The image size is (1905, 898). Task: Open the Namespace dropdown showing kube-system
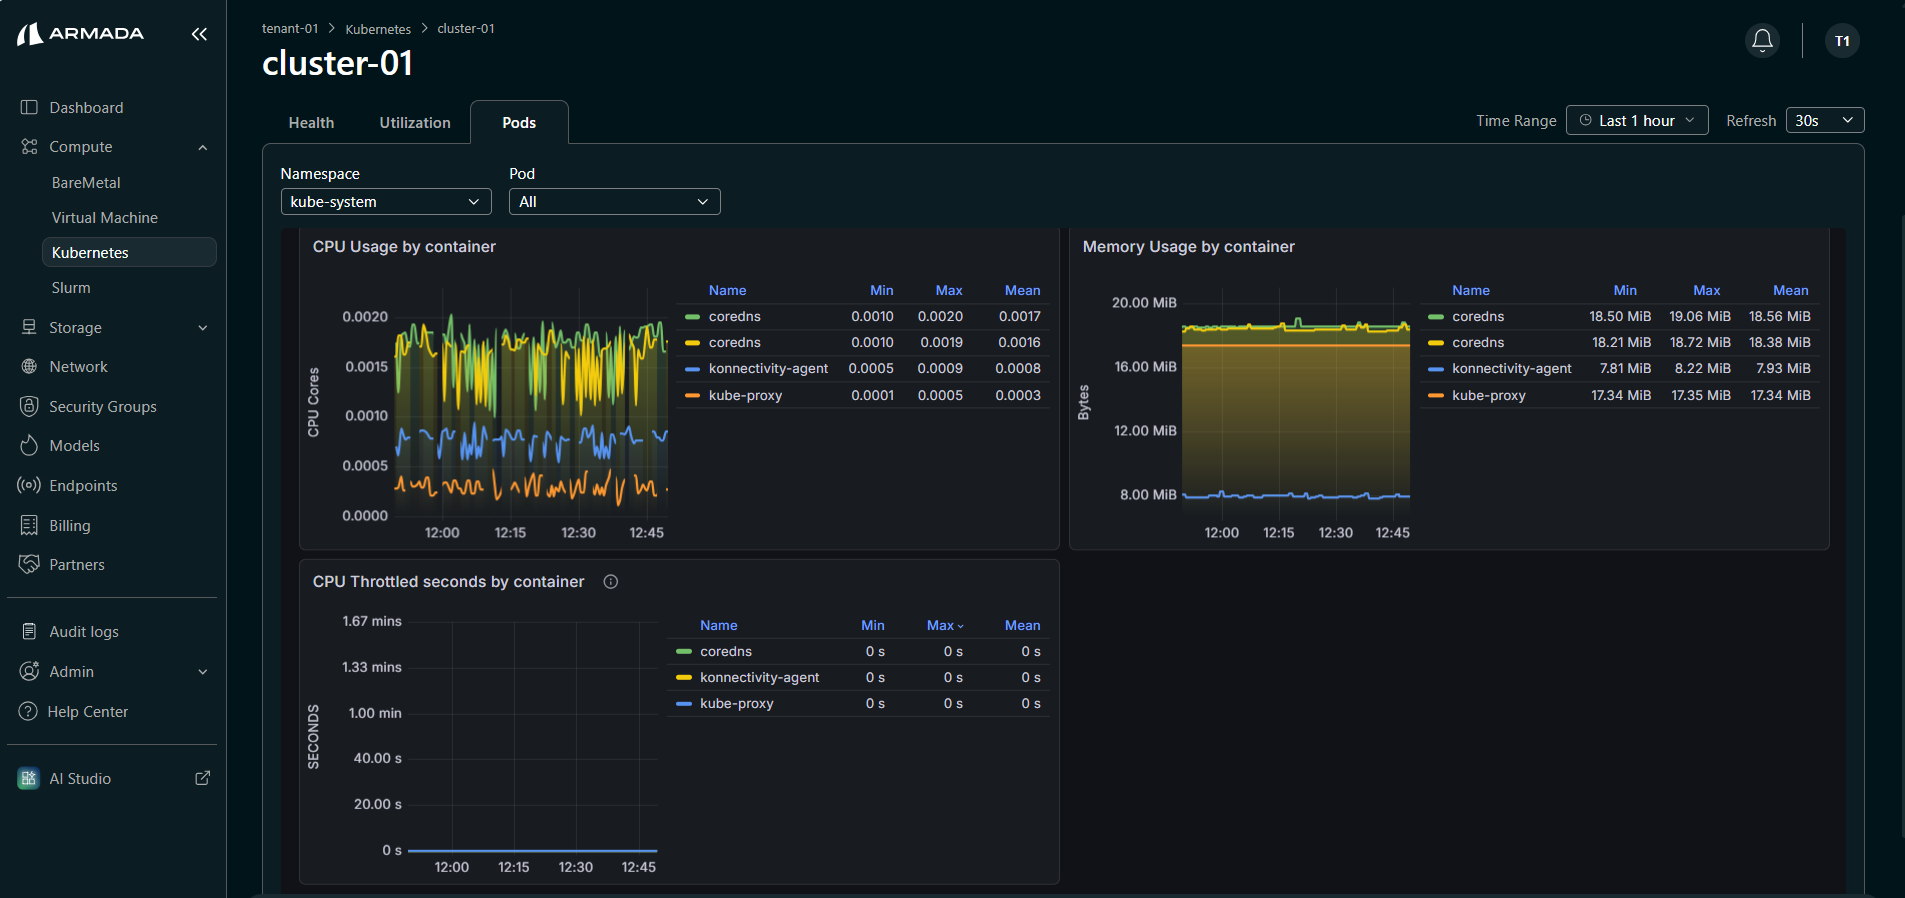click(x=386, y=202)
